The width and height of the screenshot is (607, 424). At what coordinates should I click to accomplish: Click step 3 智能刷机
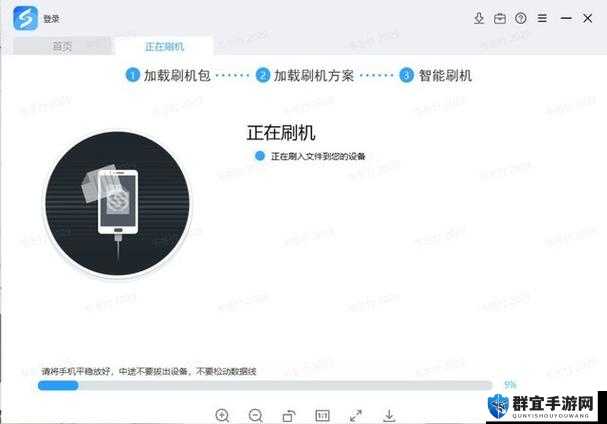coord(436,75)
